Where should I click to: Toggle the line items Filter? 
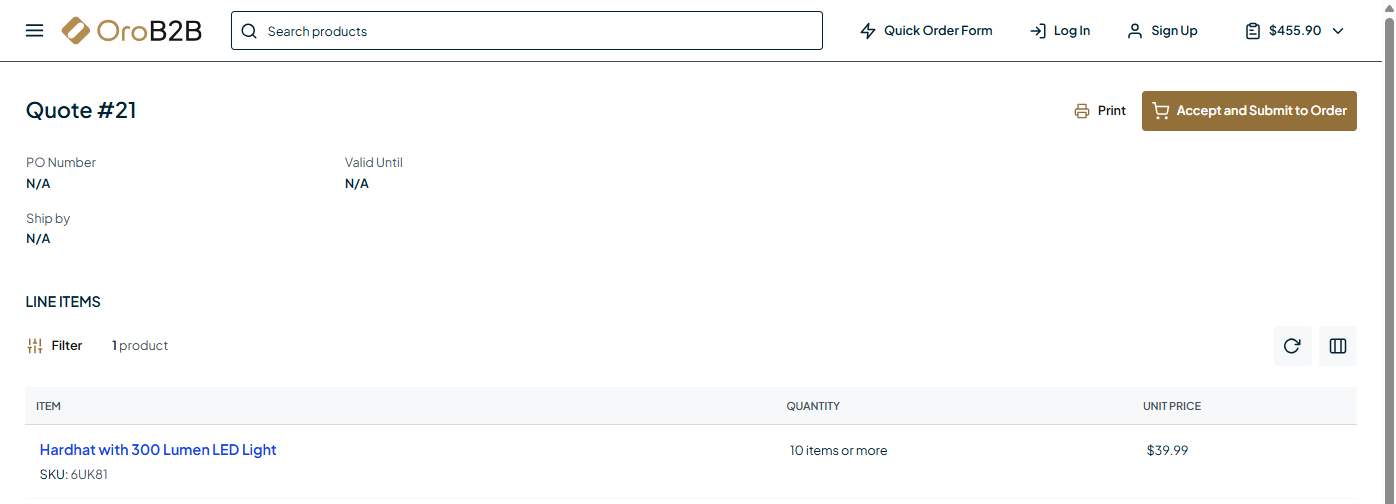tap(55, 346)
